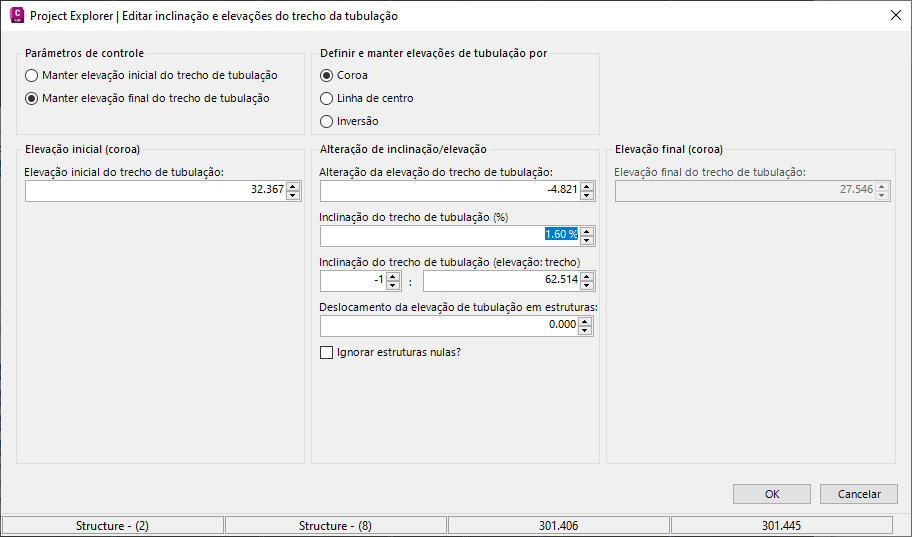
Task: Decrease Inclinação percent with down arrow
Action: click(x=587, y=240)
